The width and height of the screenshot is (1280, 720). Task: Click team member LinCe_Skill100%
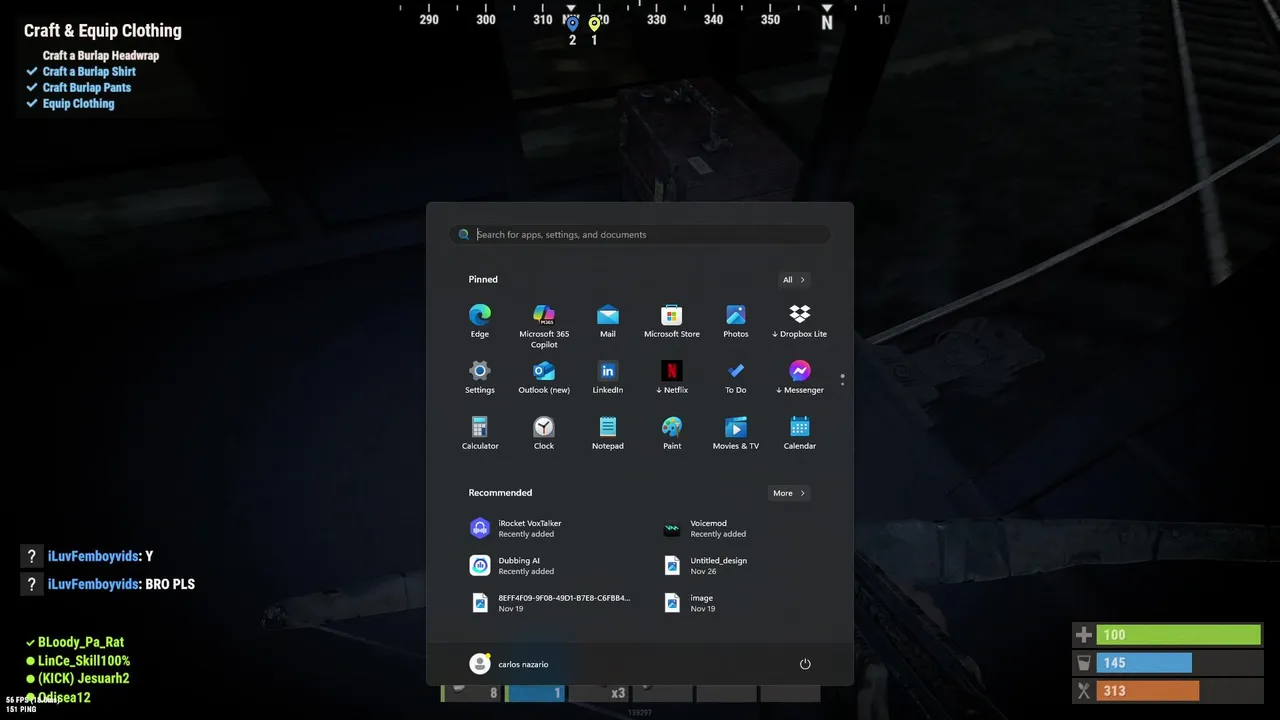point(84,661)
